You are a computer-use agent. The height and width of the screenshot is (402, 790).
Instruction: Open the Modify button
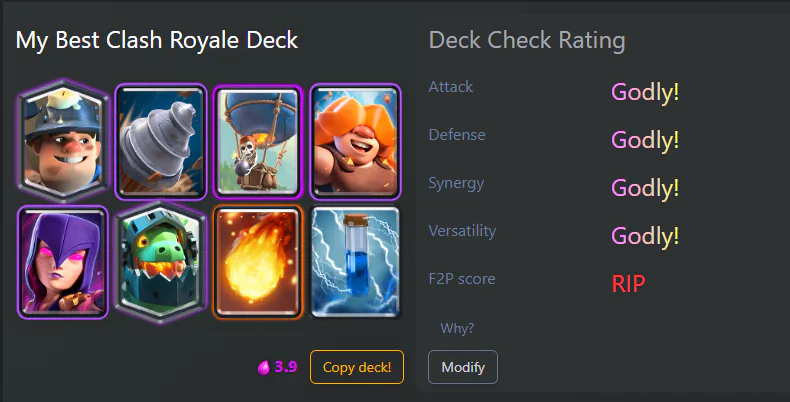tap(463, 367)
